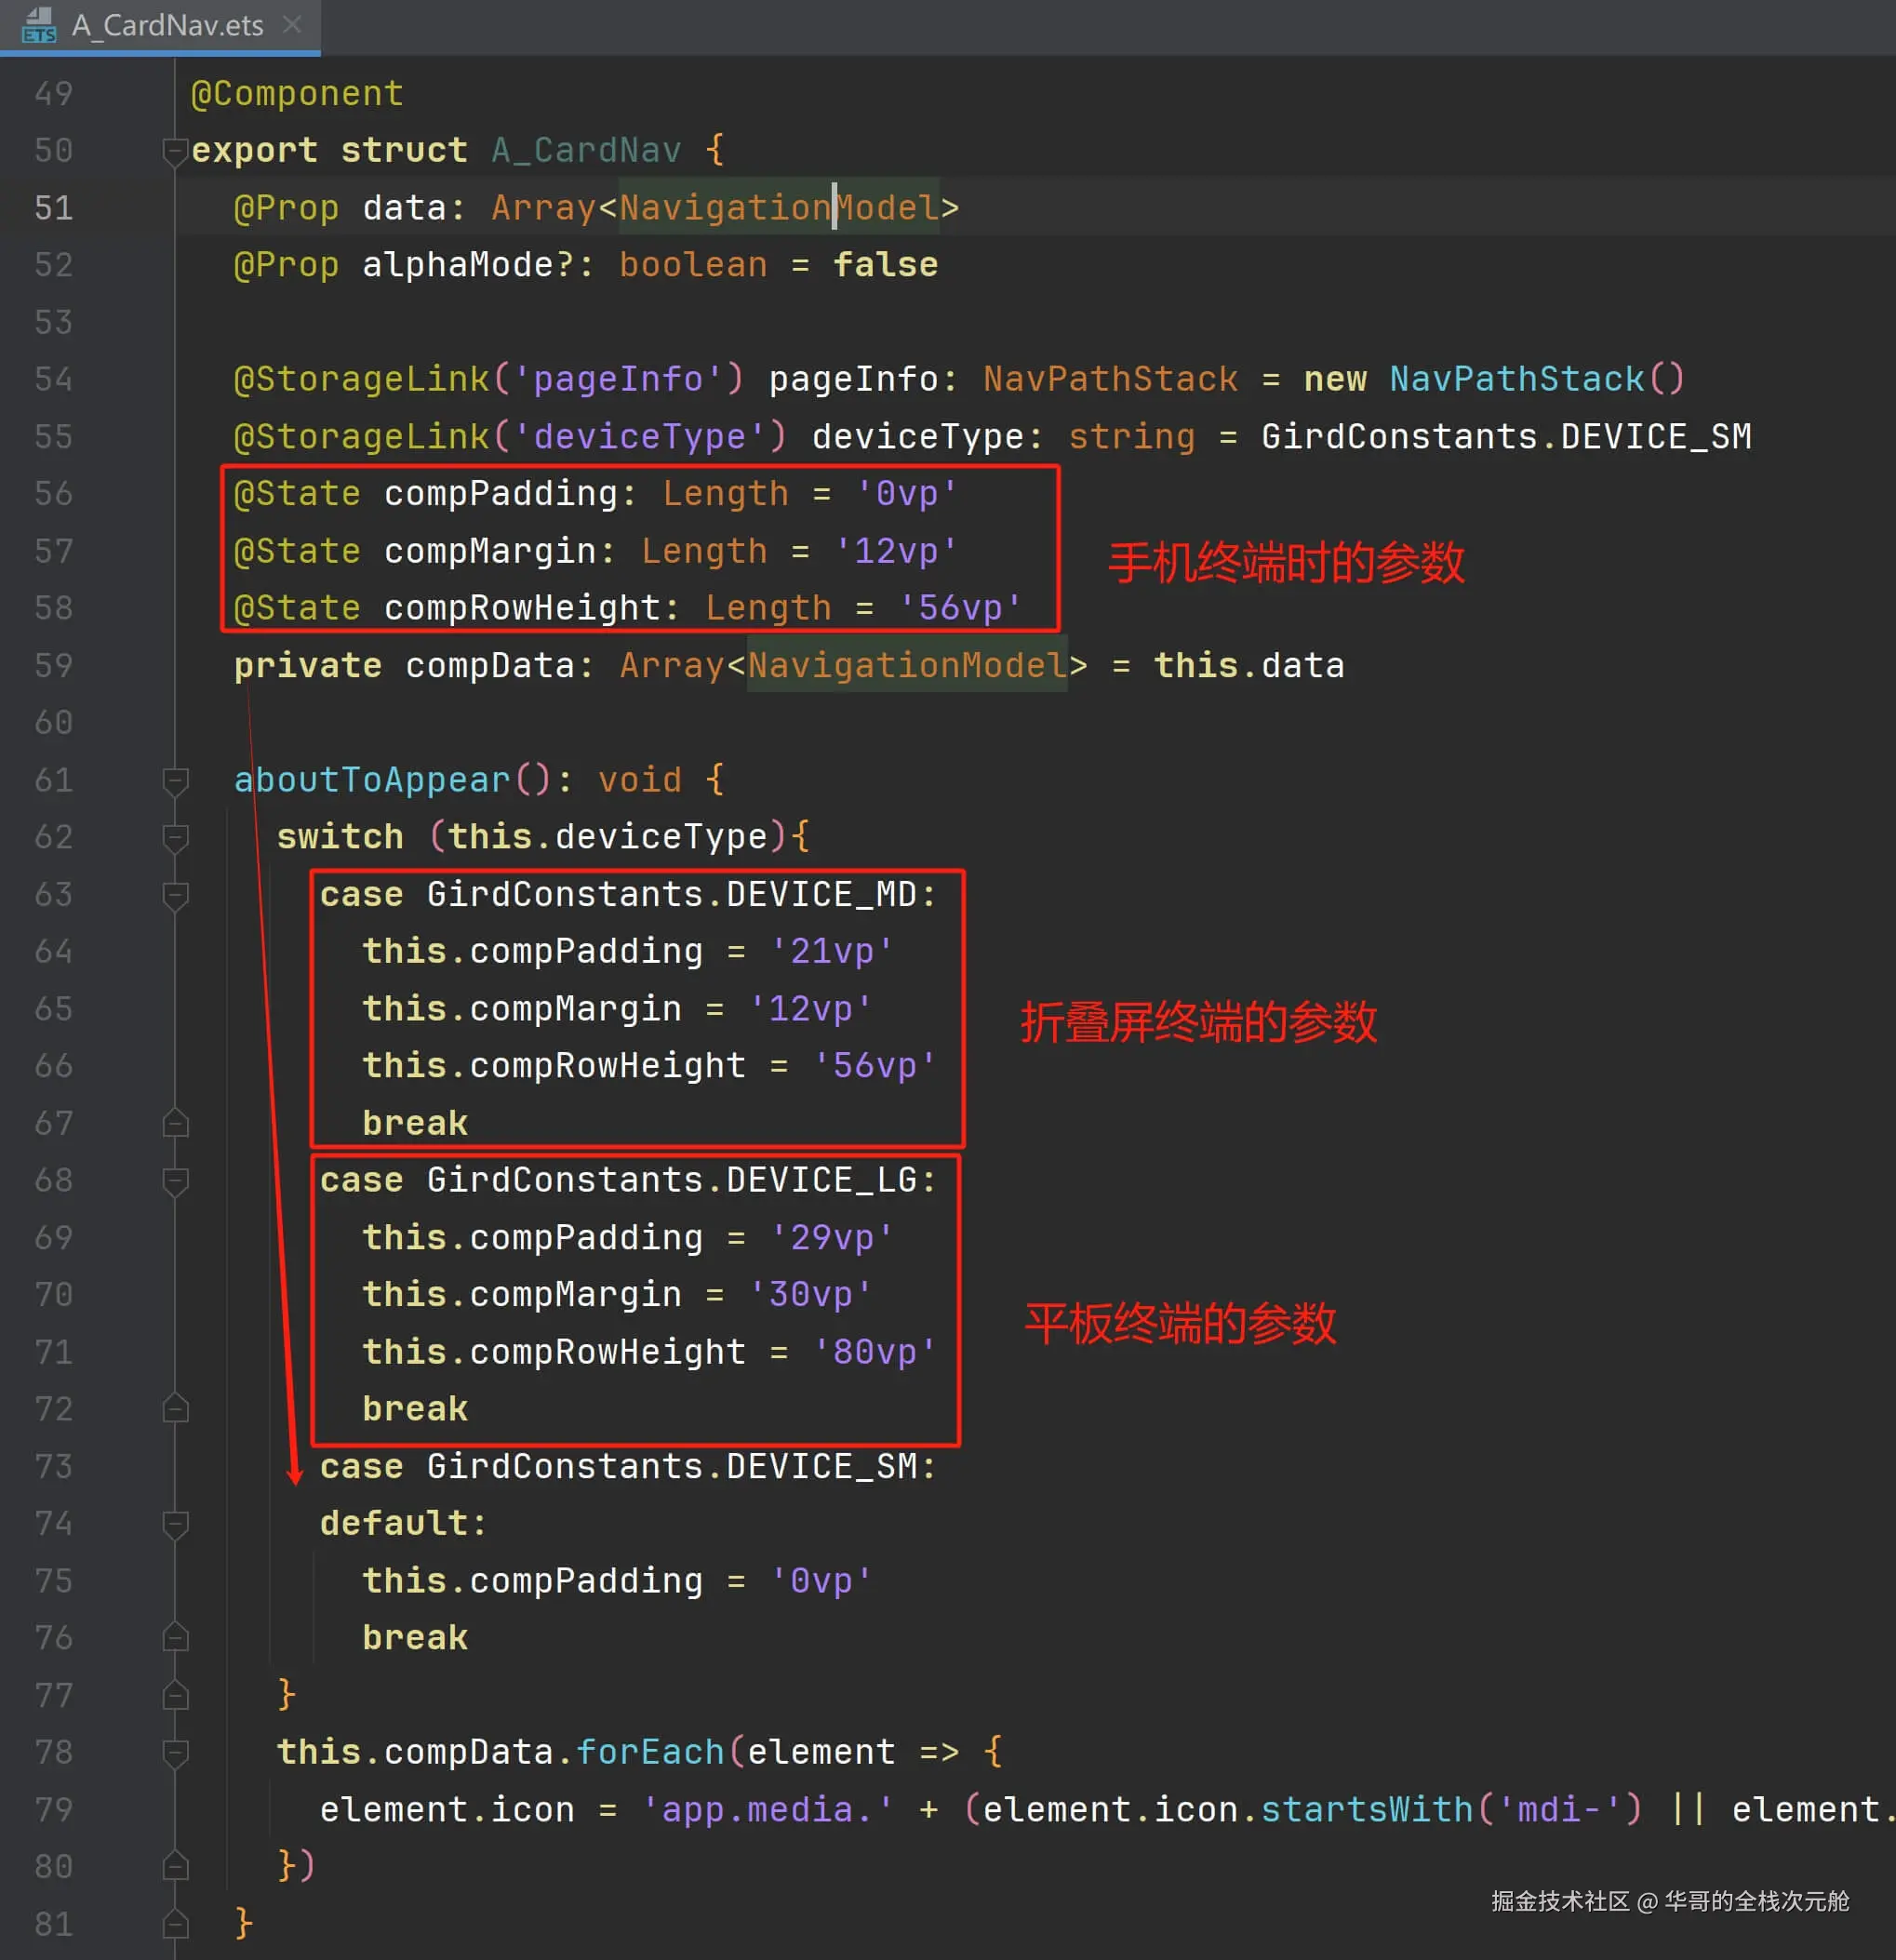
Task: Click the startsWith method on line 79
Action: [x=1366, y=1809]
